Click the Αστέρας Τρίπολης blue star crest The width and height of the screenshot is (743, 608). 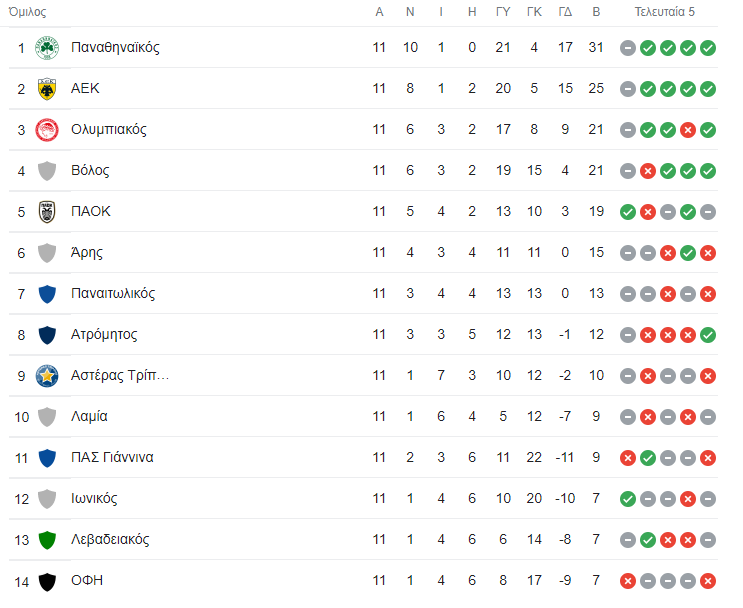[47, 376]
